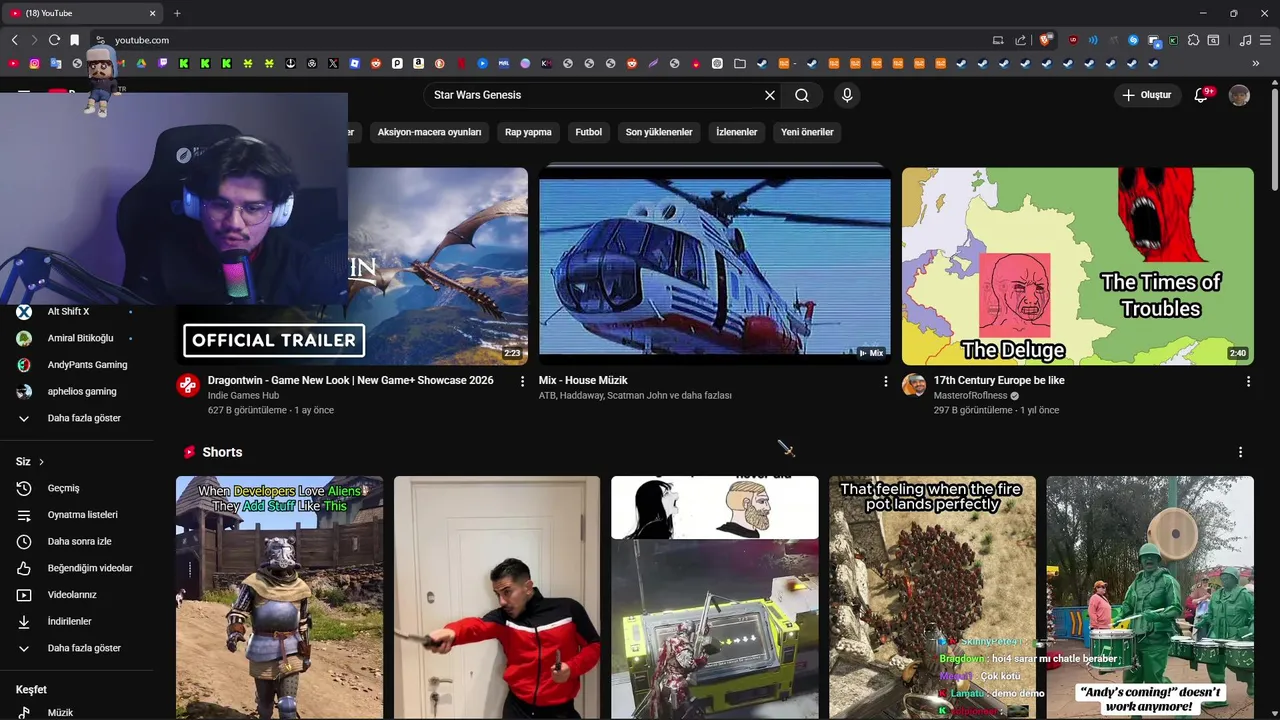This screenshot has height=720, width=1280.
Task: Play The Times of Troubles thumbnail
Action: pos(1077,265)
